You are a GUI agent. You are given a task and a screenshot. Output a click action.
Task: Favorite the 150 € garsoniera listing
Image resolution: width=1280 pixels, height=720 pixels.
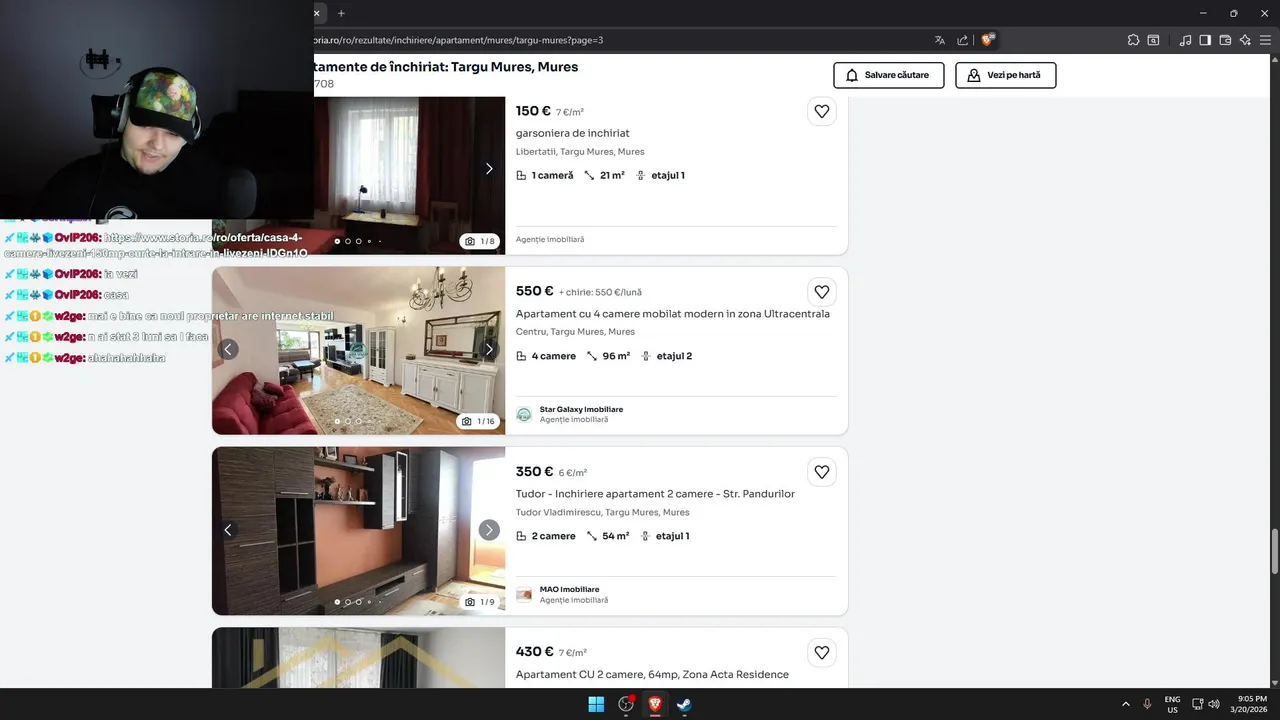[x=822, y=111]
